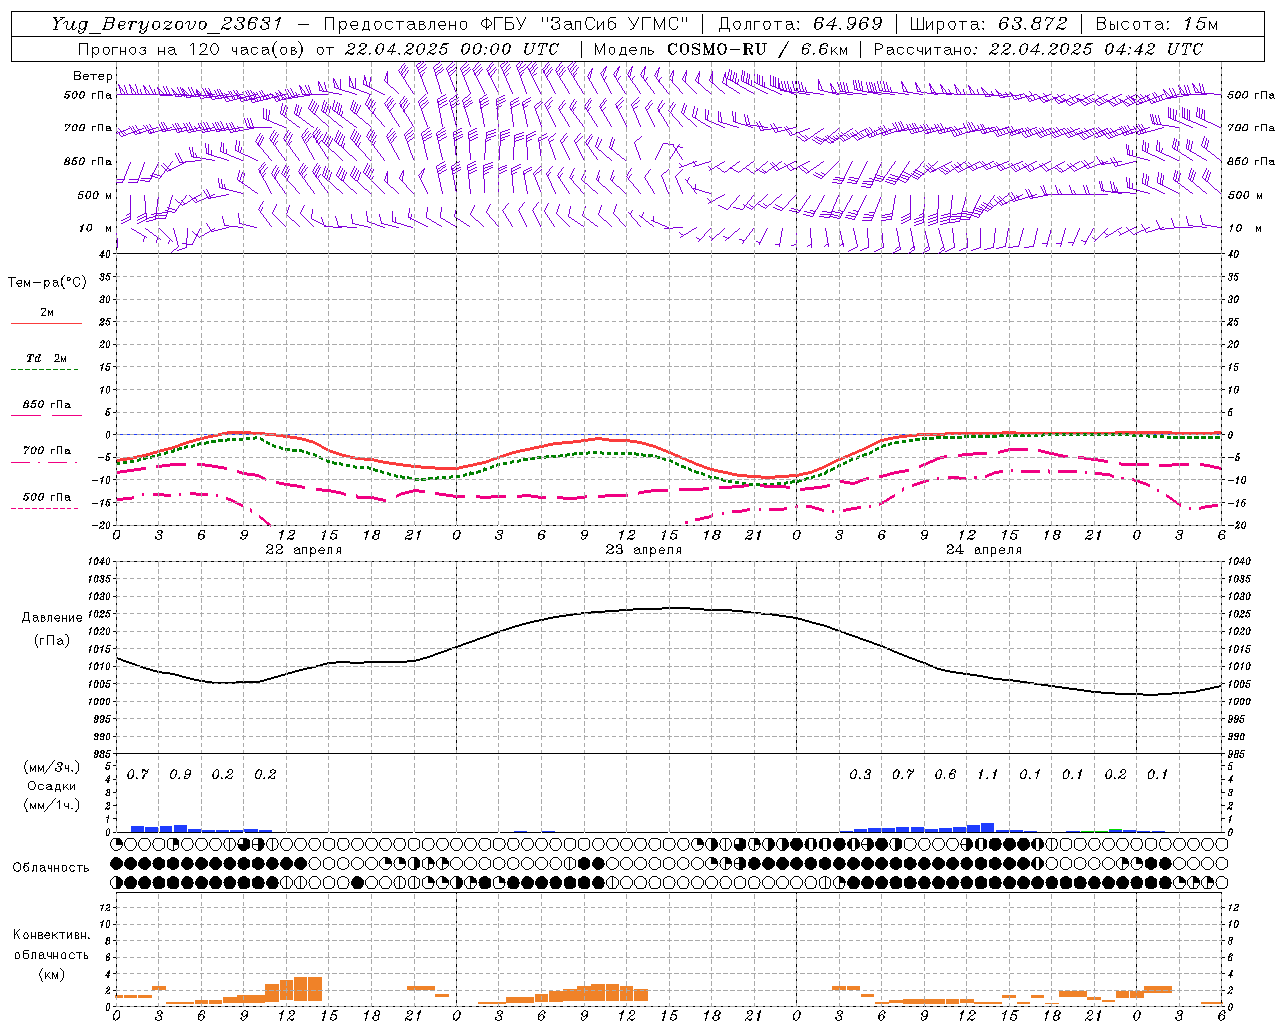Click the Прогноз на 120 часа(ов) text
Viewport: 1280px width, 1024px height.
click(x=190, y=49)
